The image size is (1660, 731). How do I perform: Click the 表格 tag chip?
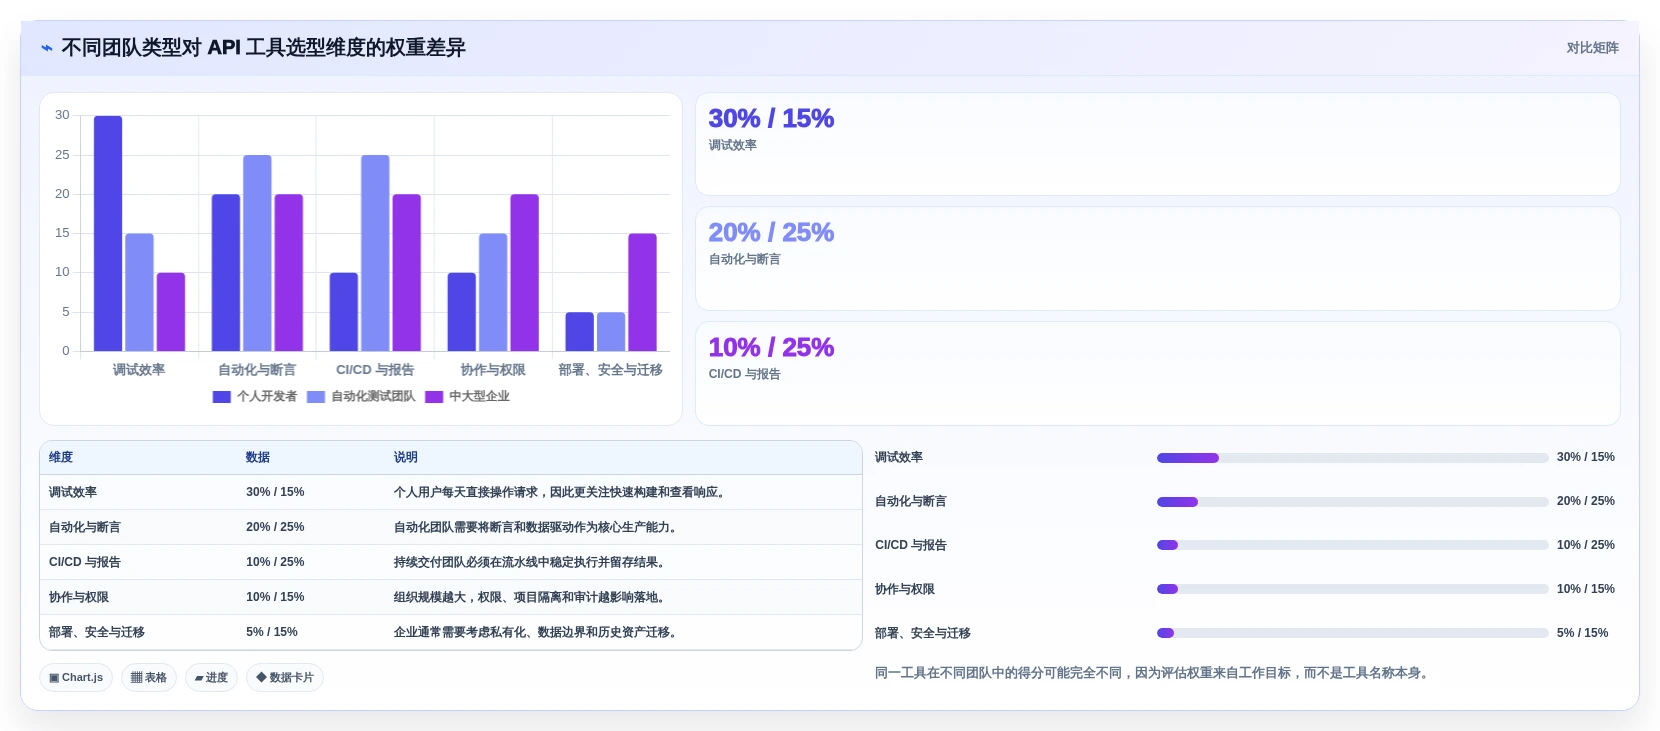click(x=149, y=678)
